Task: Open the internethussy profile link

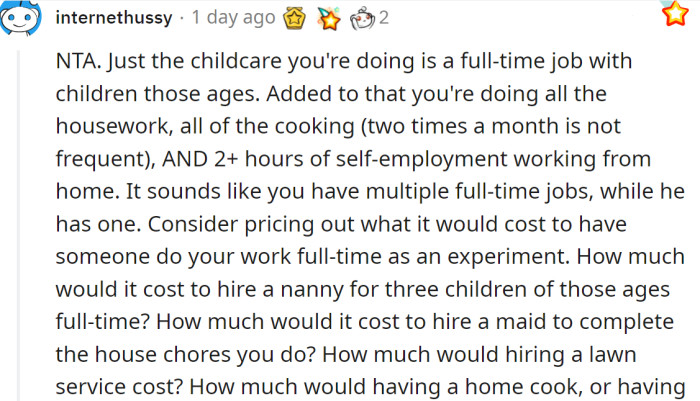Action: click(114, 17)
